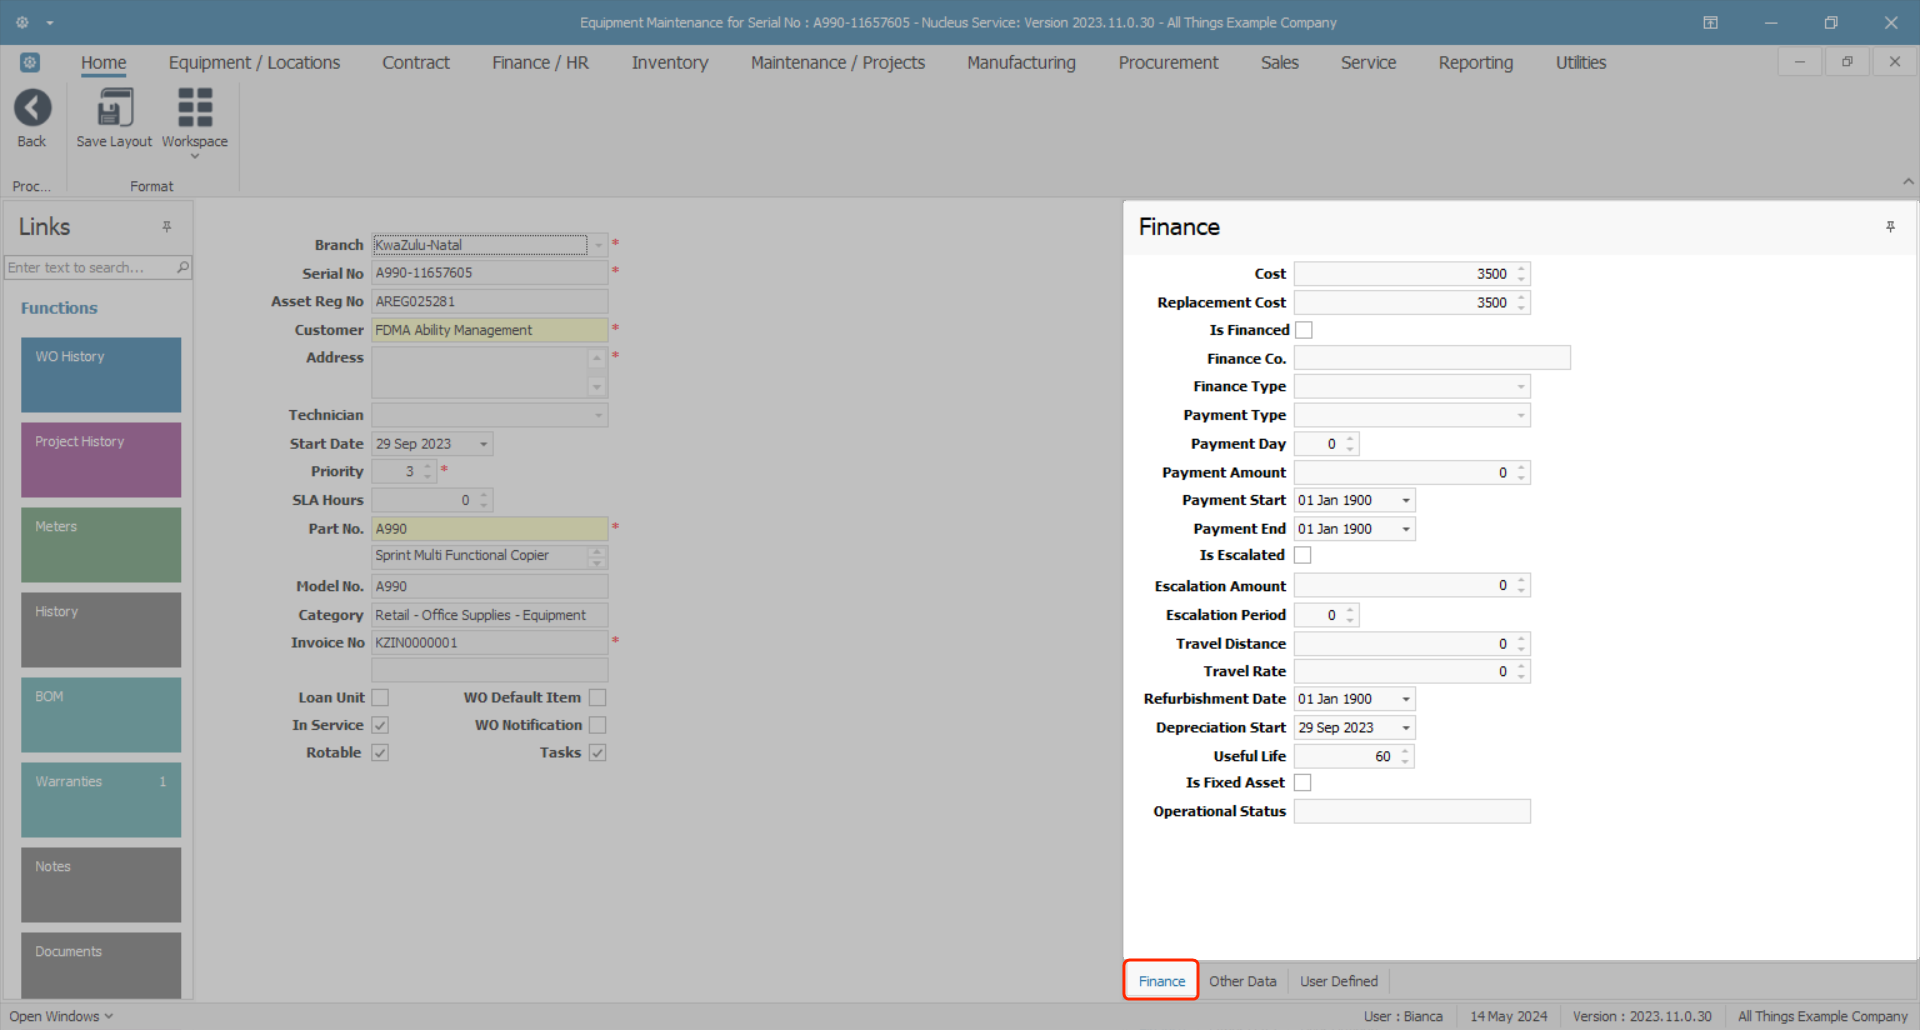Click the SLA Hours spinner arrows
The height and width of the screenshot is (1030, 1932).
[484, 500]
